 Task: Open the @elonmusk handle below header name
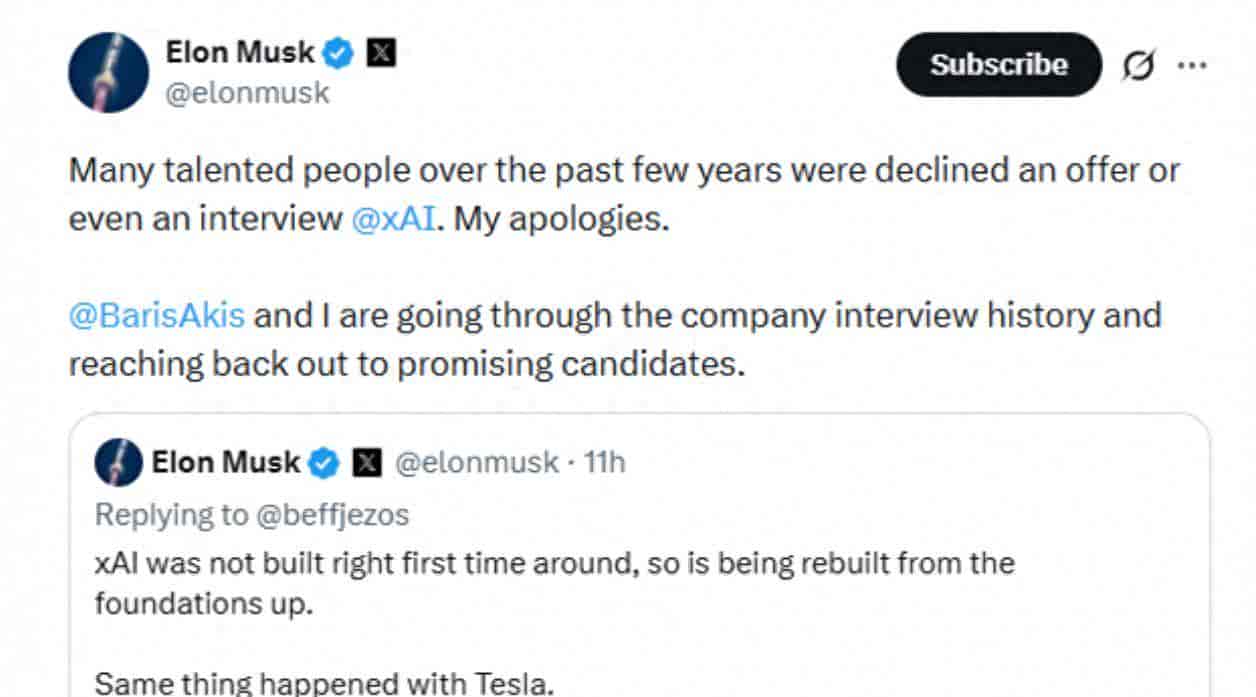(x=248, y=93)
